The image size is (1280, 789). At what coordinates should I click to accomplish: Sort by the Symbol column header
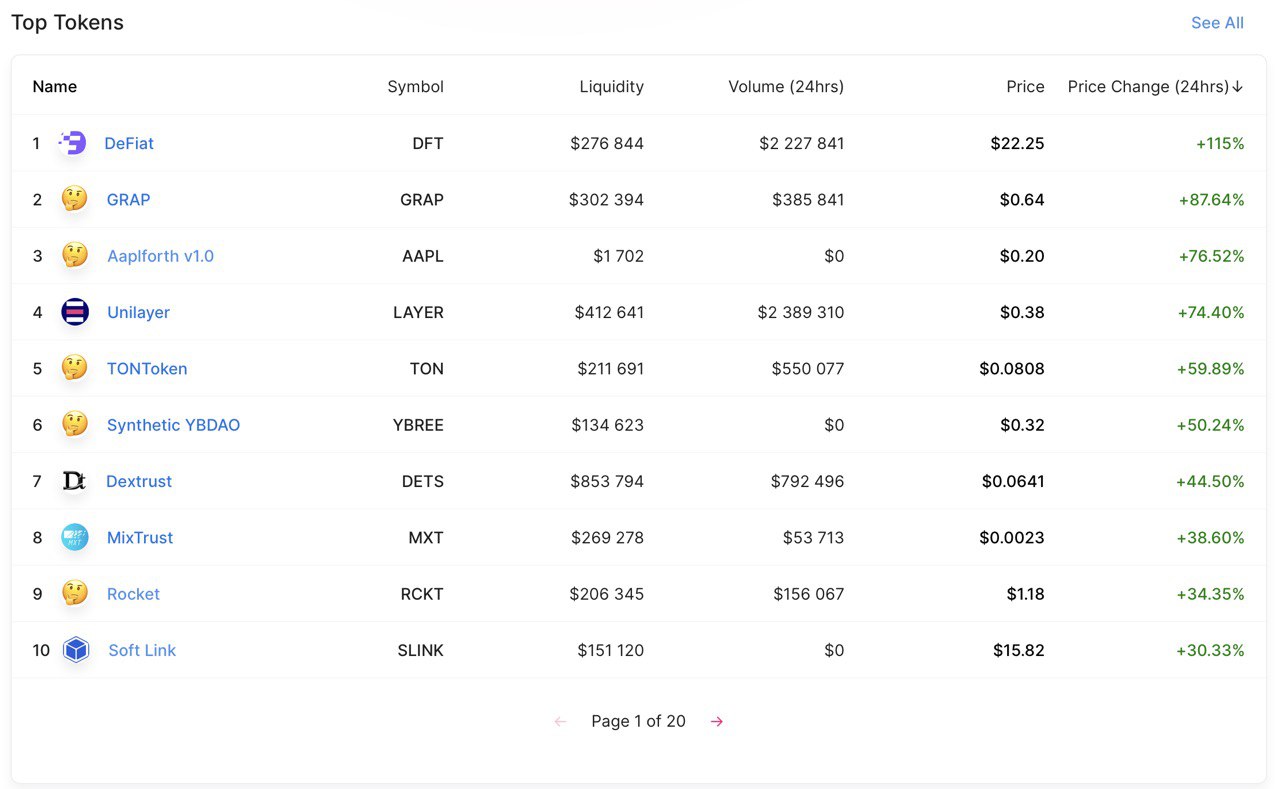[x=415, y=87]
